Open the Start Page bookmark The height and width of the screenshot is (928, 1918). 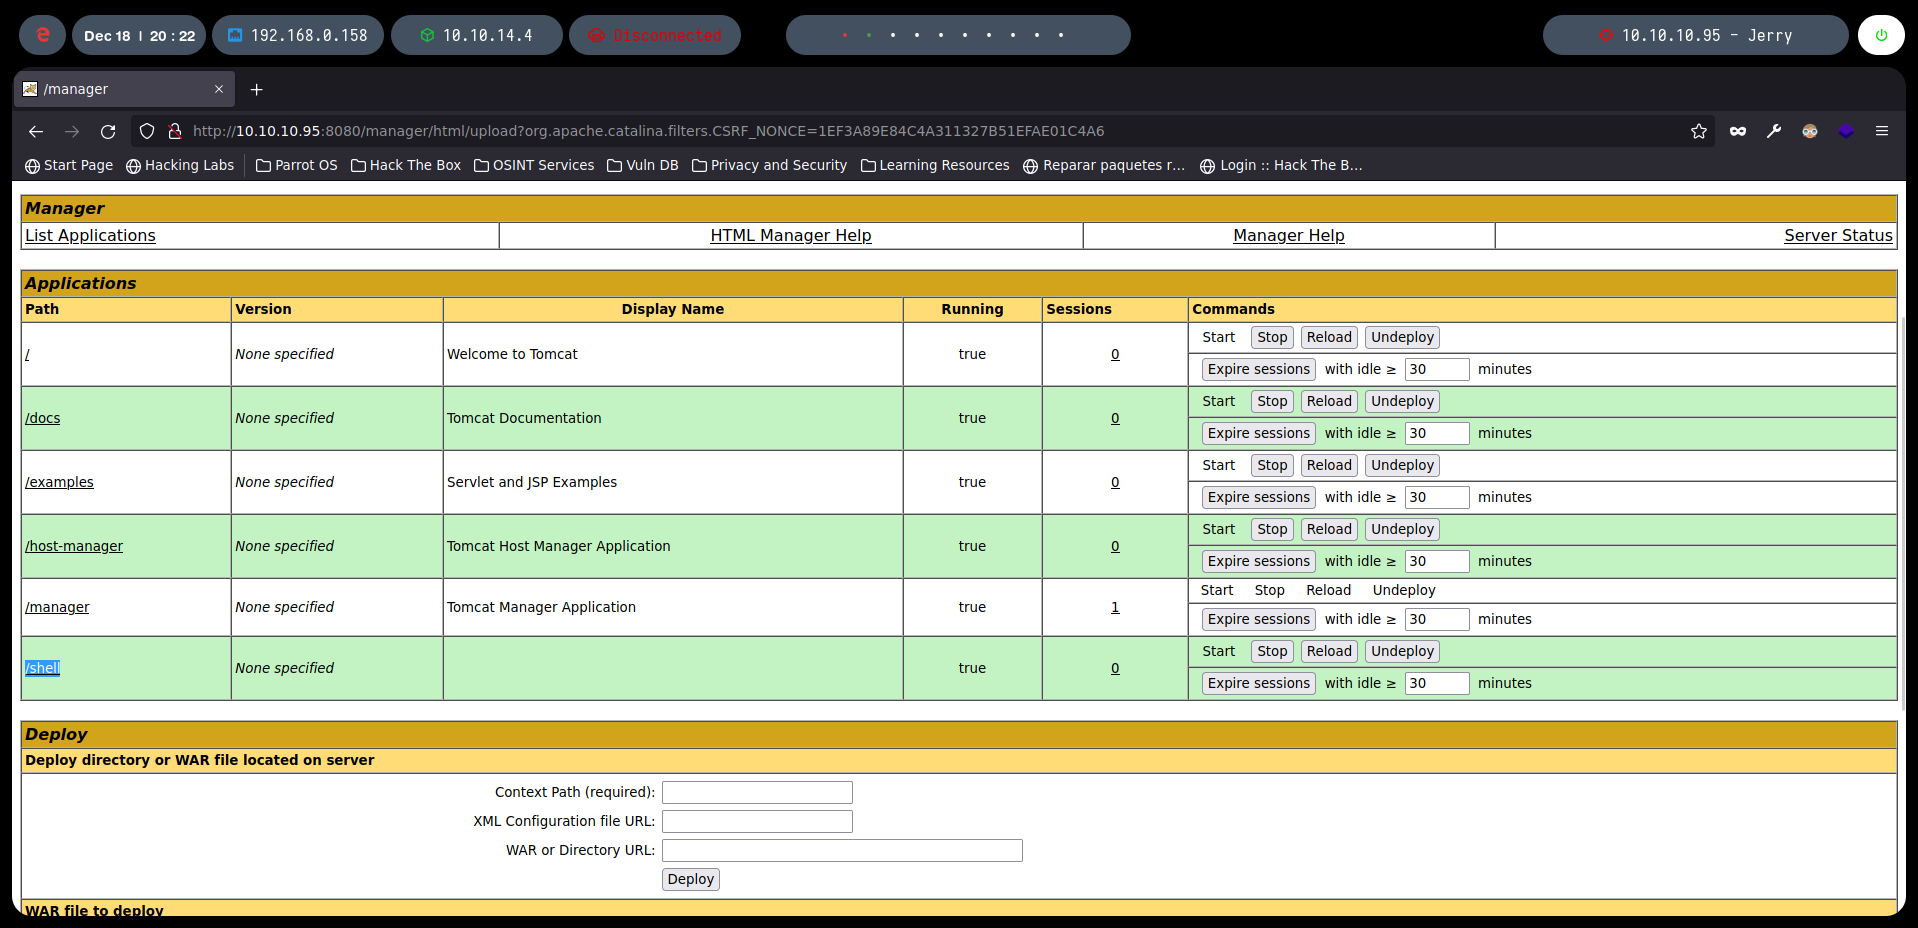pos(69,165)
